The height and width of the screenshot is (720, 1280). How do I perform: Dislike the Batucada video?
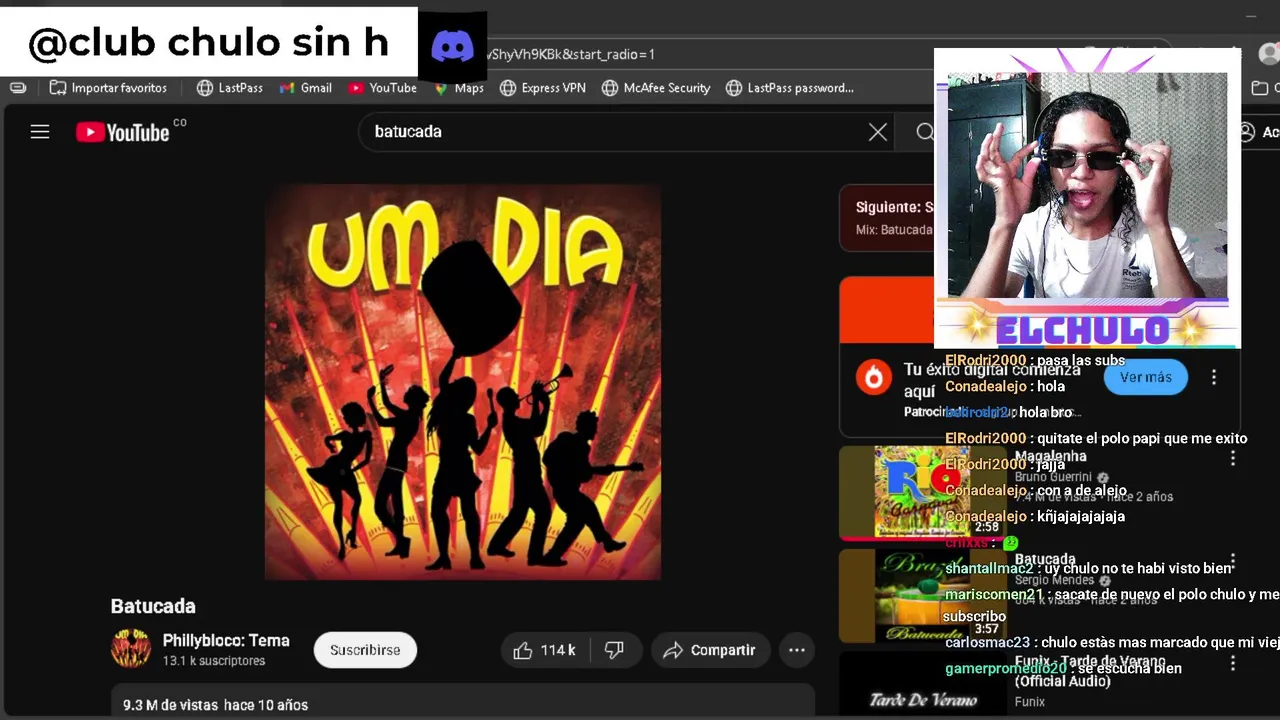coord(614,650)
